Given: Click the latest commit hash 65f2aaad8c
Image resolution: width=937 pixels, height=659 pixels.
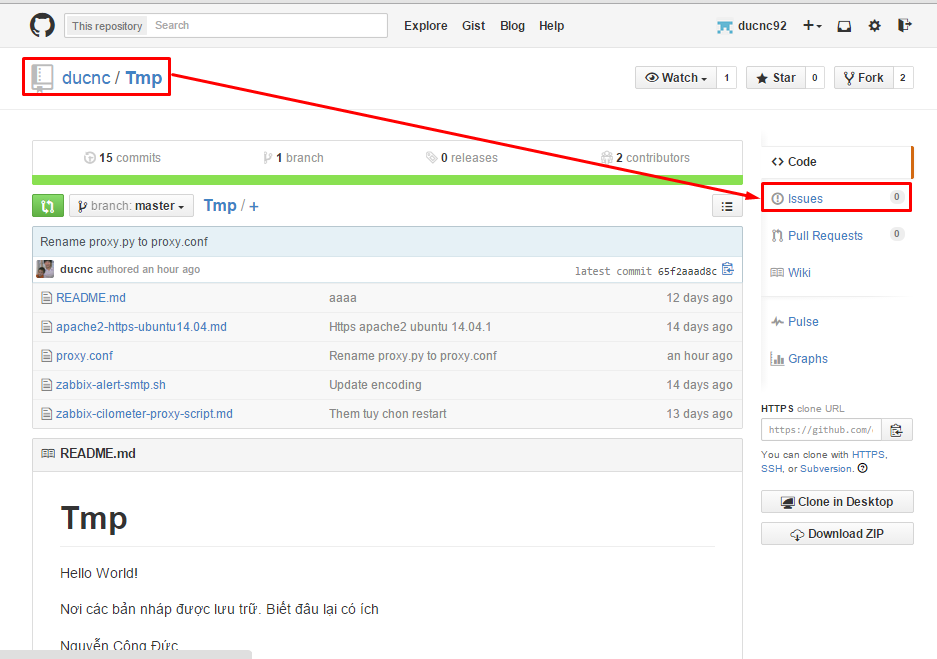Looking at the screenshot, I should click(687, 271).
